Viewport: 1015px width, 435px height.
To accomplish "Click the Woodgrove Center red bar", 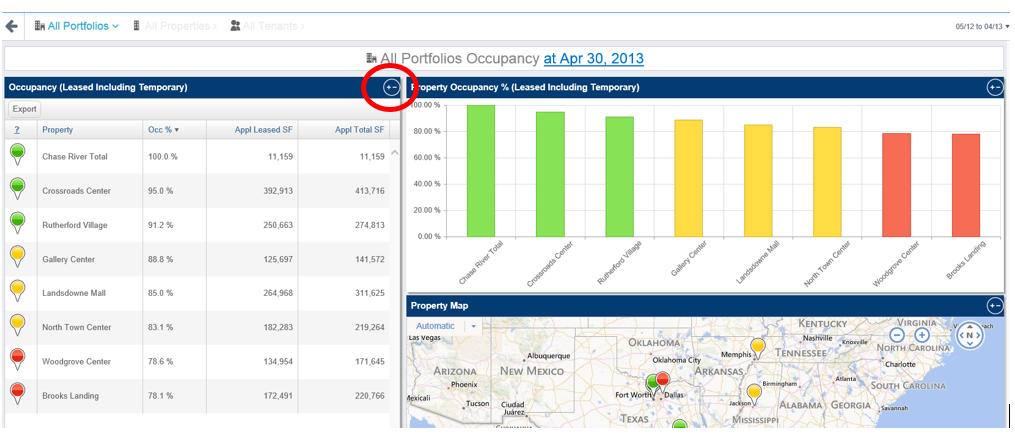I will (897, 184).
